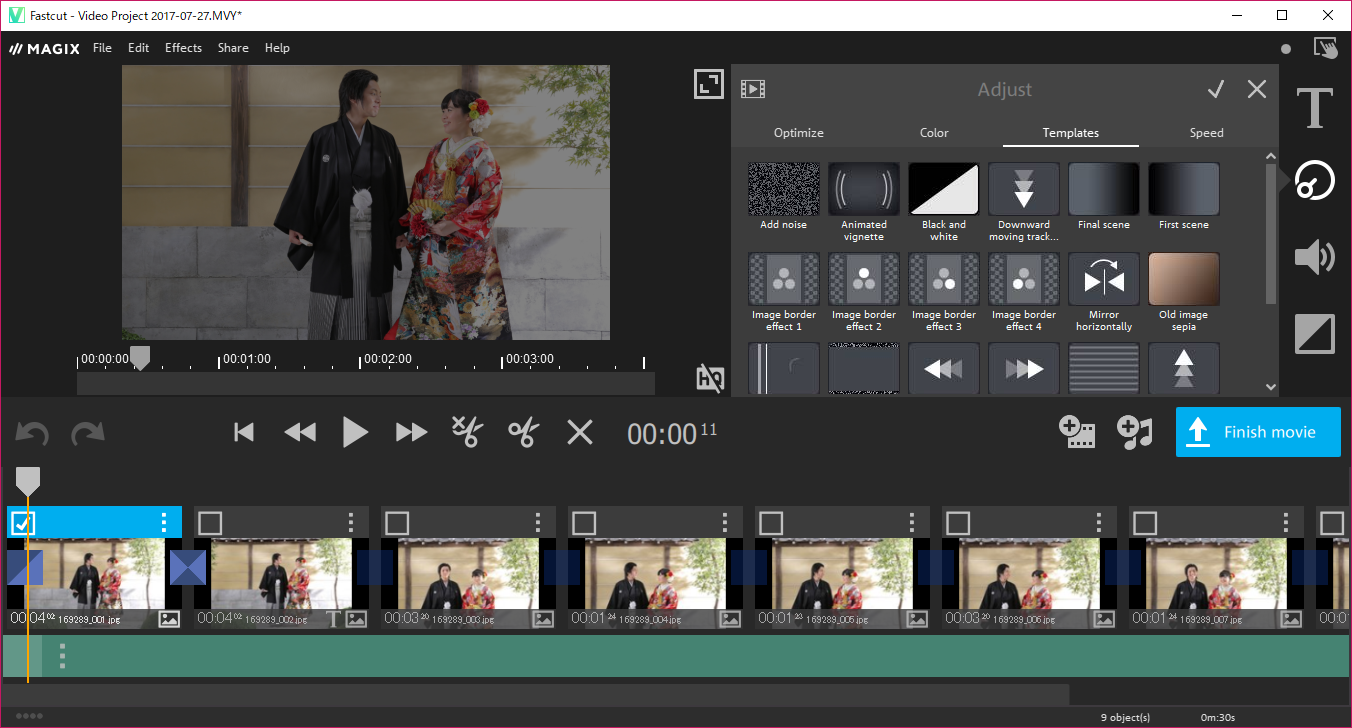Check the 169289_003.jpg clip checkbox
The image size is (1352, 728).
397,523
